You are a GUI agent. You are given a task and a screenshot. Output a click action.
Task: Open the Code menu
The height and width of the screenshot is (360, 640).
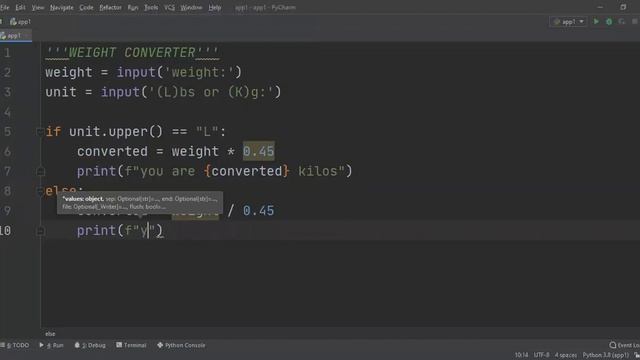pos(86,7)
